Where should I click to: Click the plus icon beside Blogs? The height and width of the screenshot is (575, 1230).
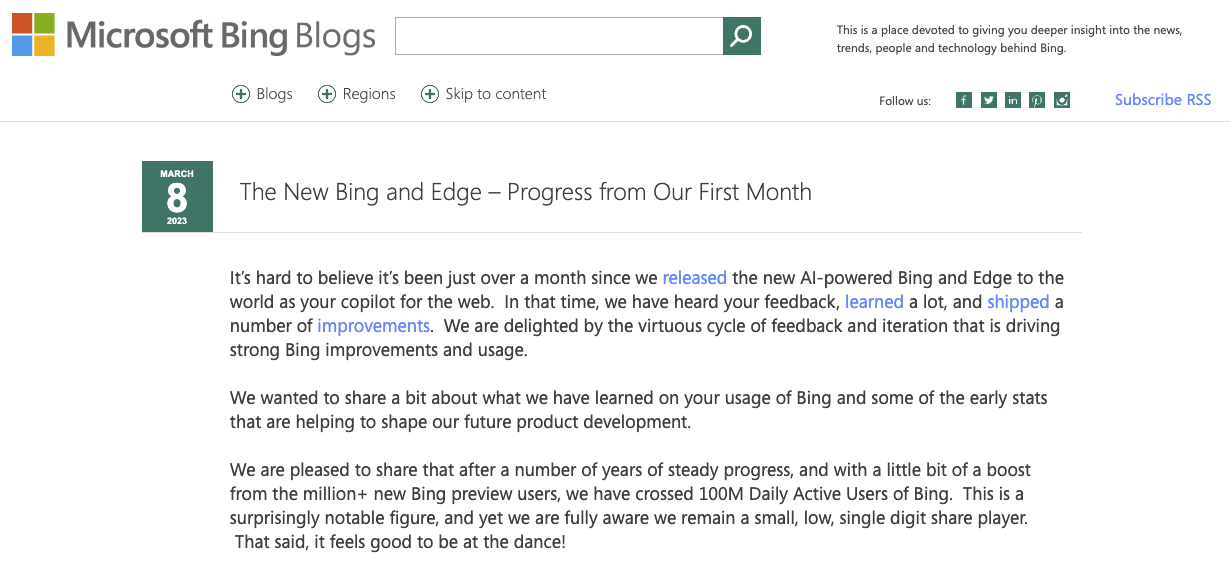pos(240,94)
